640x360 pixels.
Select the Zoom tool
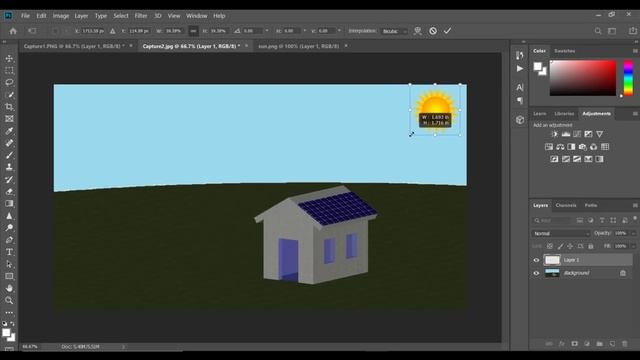[x=9, y=300]
